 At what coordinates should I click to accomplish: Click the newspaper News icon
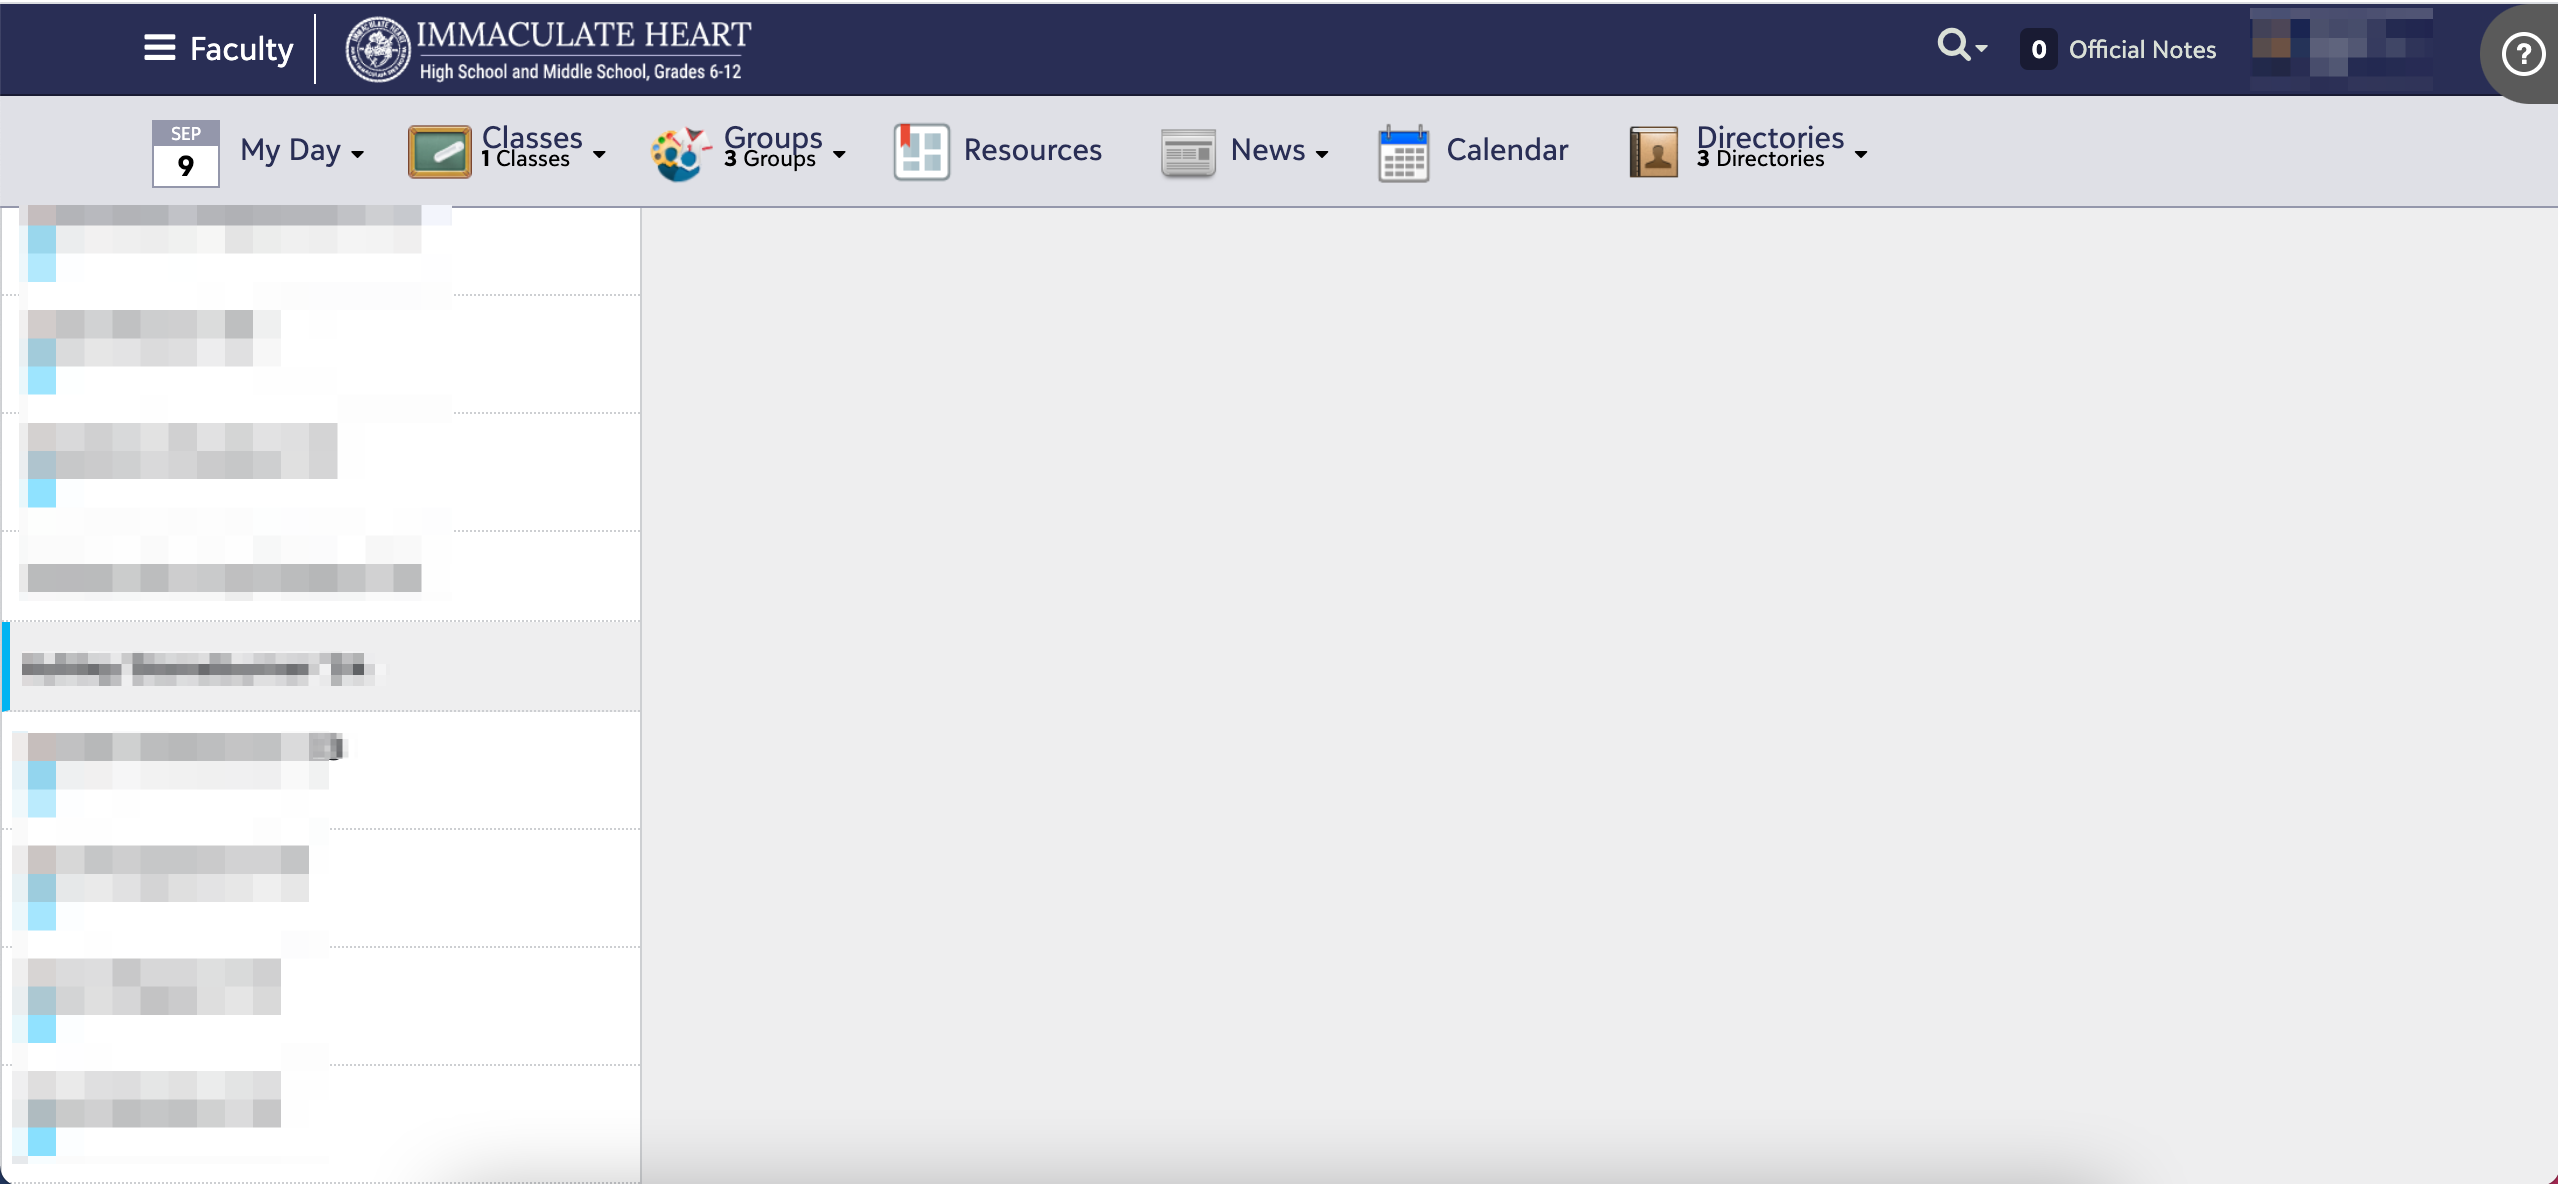1188,152
